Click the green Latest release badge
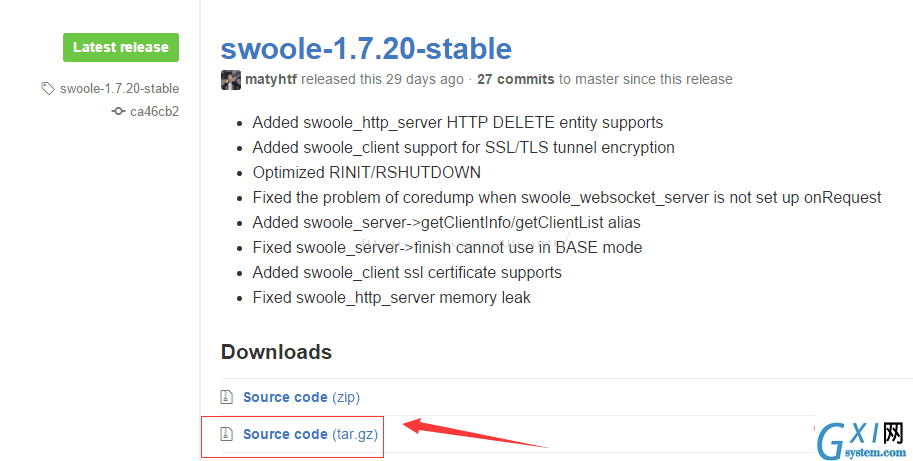Screen dimensions: 913x461 [121, 47]
